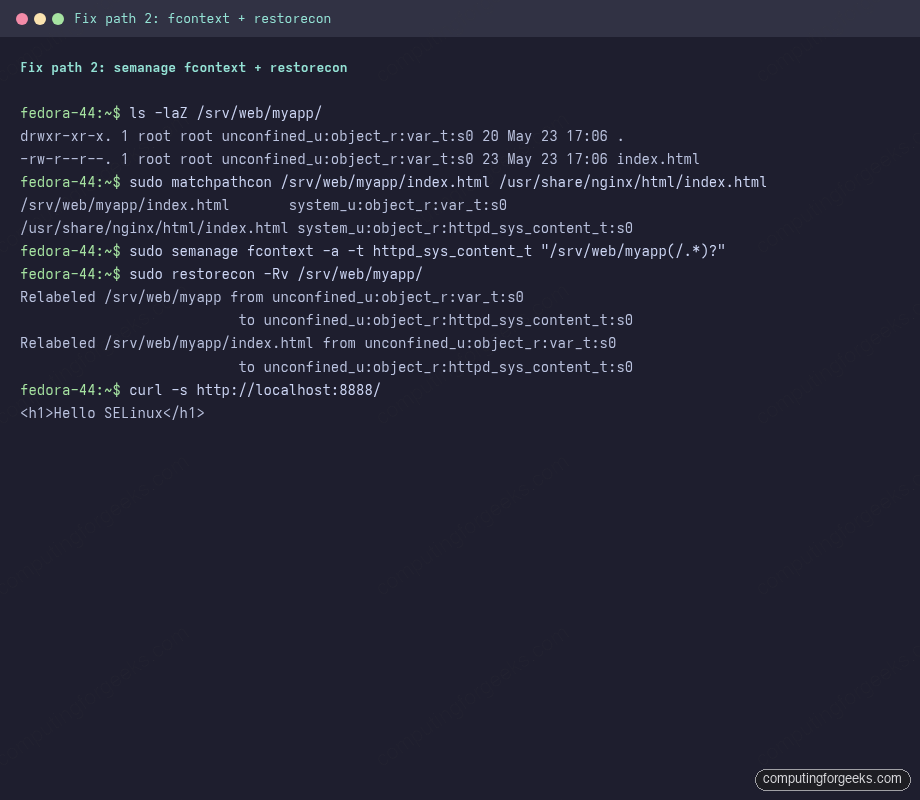Viewport: 920px width, 800px height.
Task: Click the yellow minimize window dot
Action: click(x=40, y=19)
